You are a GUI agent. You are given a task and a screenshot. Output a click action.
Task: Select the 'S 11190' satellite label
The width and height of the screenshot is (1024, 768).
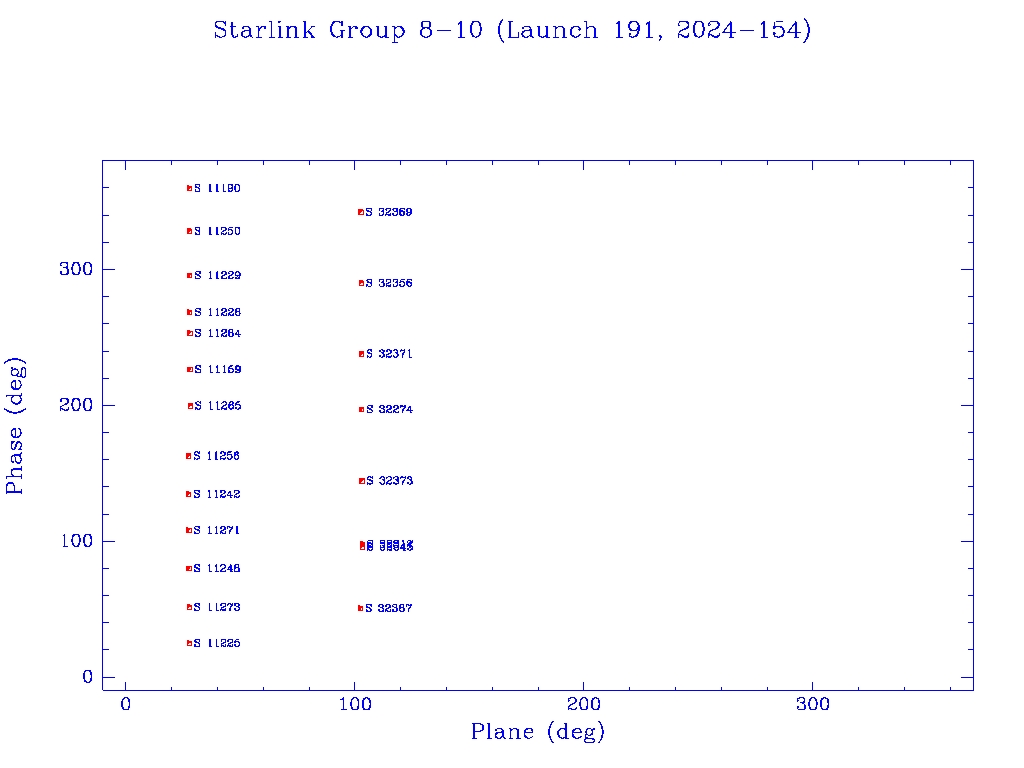[217, 188]
